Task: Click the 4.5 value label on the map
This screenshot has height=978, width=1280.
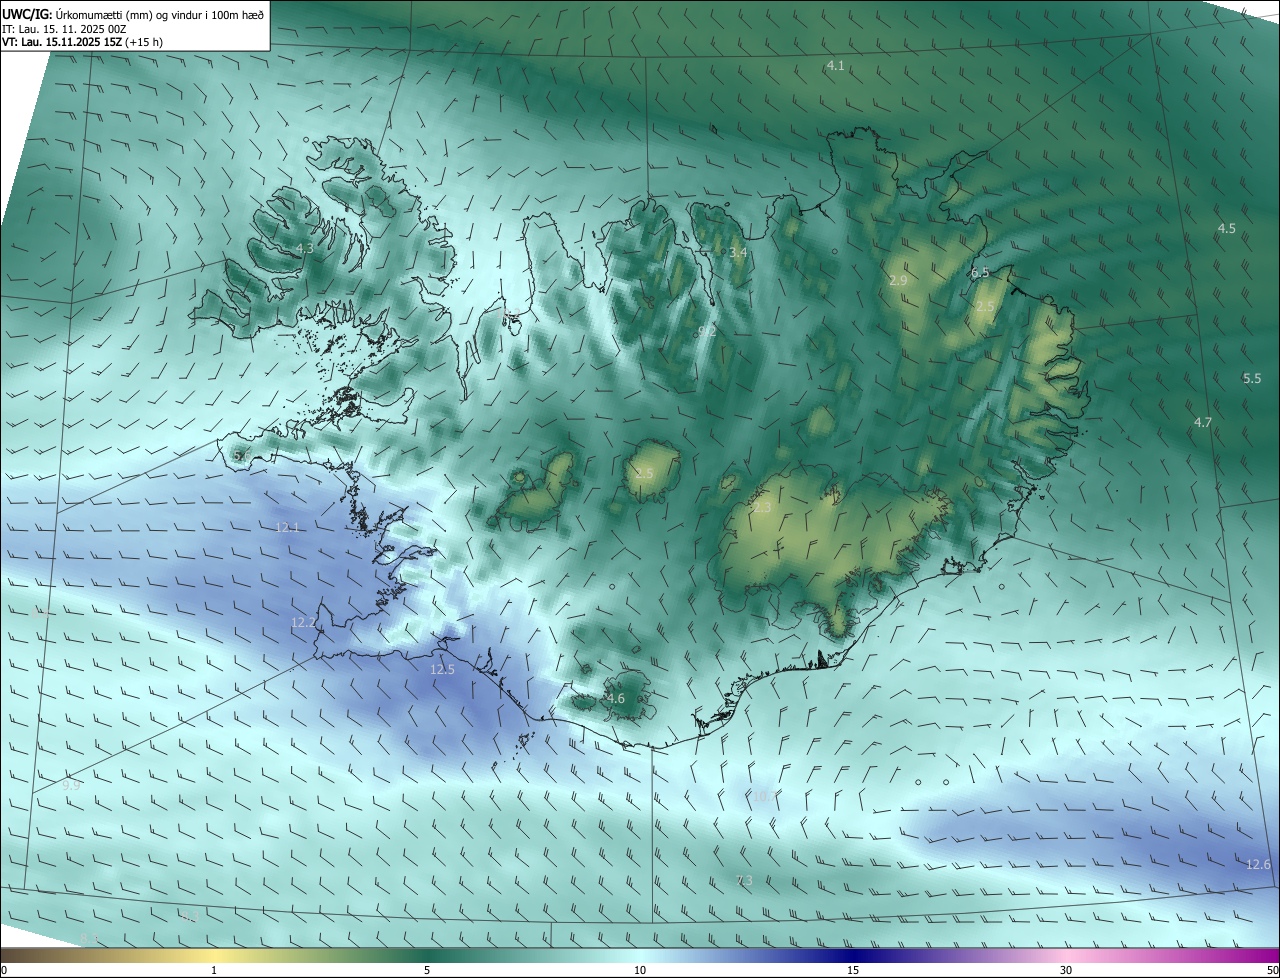Action: tap(1226, 228)
